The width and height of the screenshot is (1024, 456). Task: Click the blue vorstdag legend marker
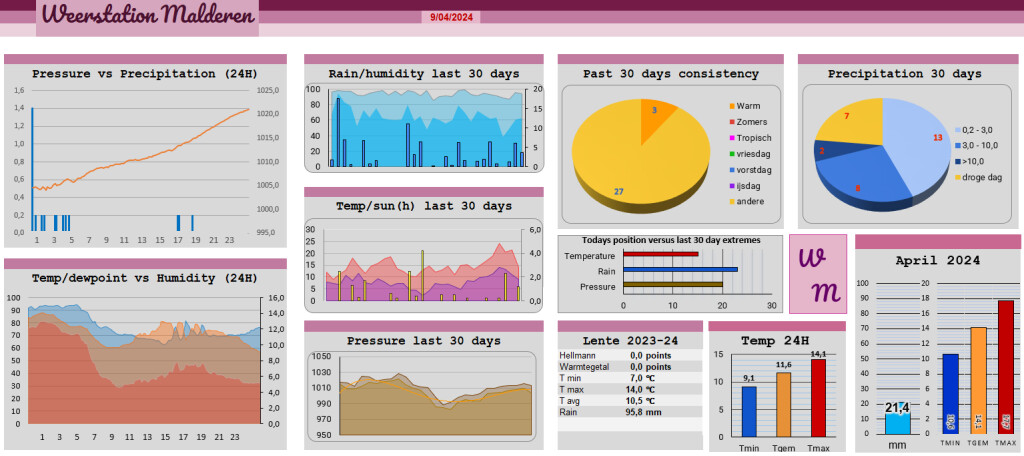click(731, 170)
